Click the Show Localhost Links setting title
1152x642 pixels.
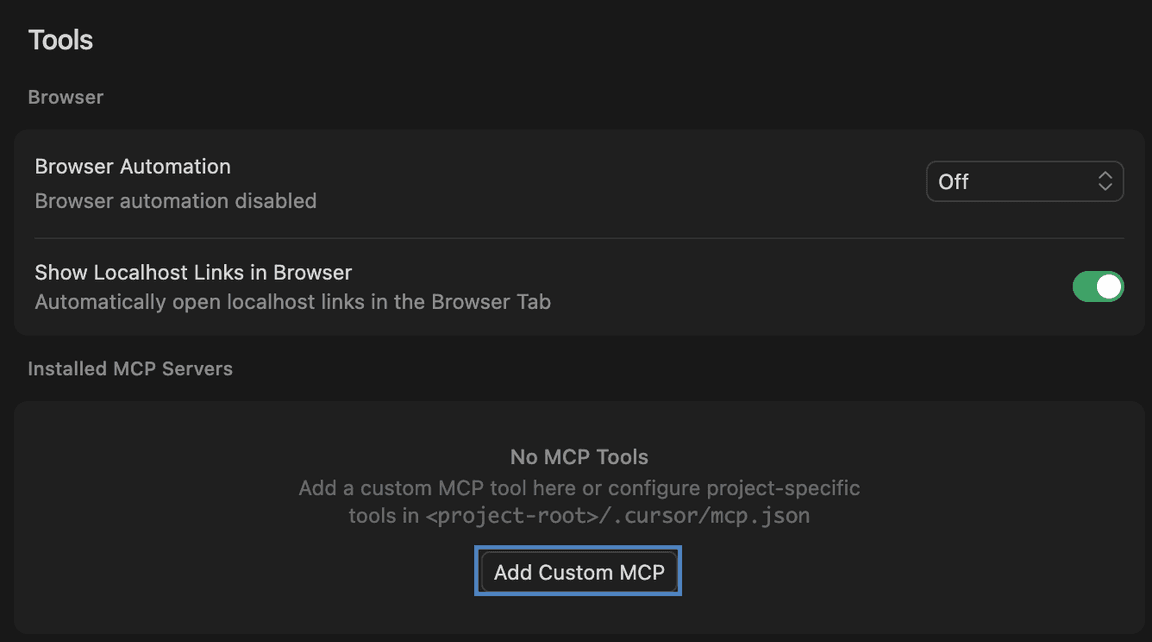(193, 272)
